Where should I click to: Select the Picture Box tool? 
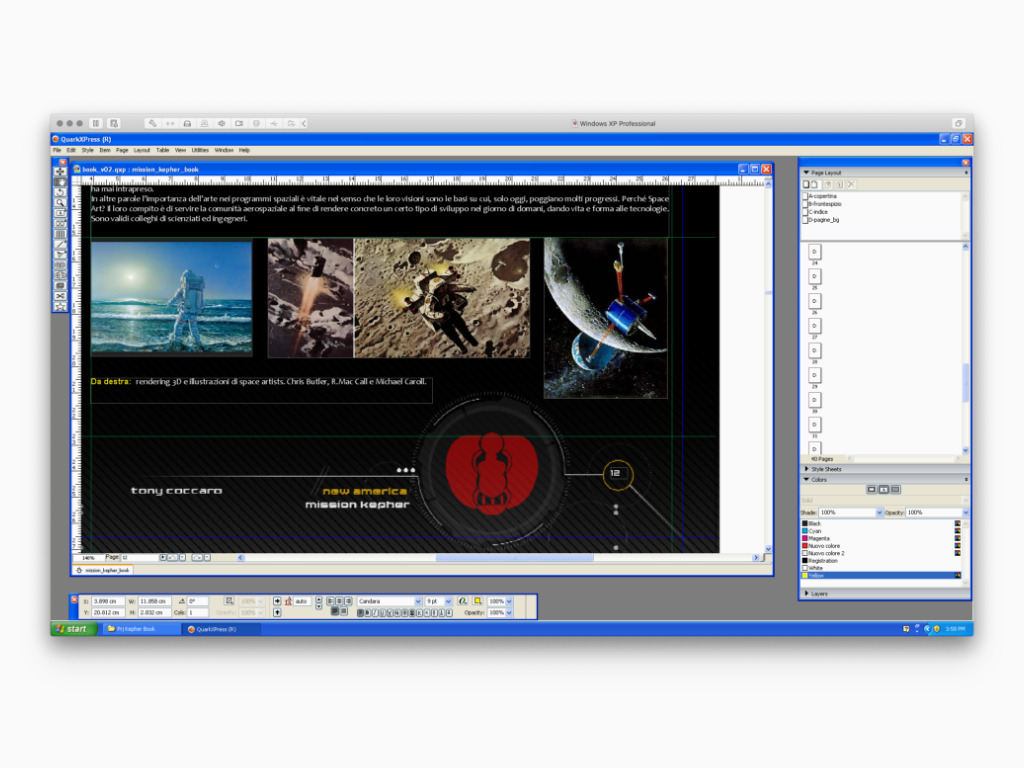[x=60, y=223]
